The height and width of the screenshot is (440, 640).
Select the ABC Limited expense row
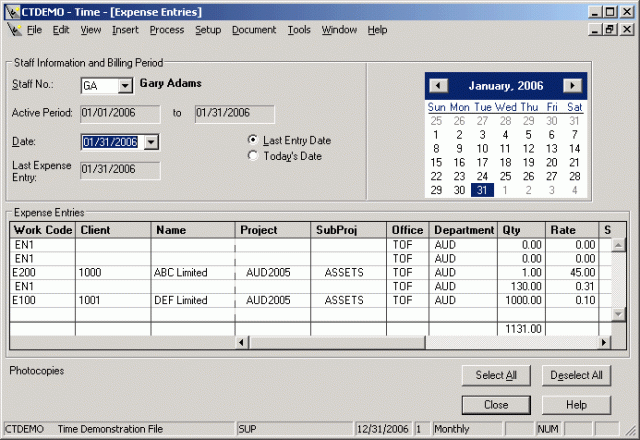click(x=180, y=272)
